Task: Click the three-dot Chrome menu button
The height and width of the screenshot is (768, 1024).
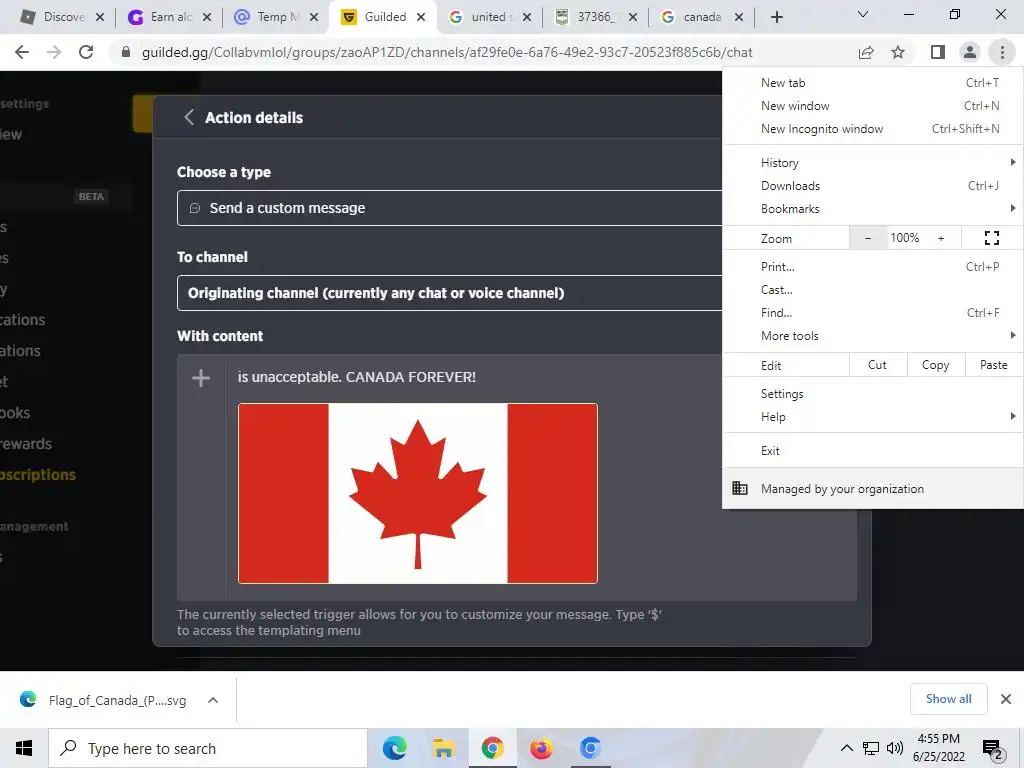Action: [1002, 52]
